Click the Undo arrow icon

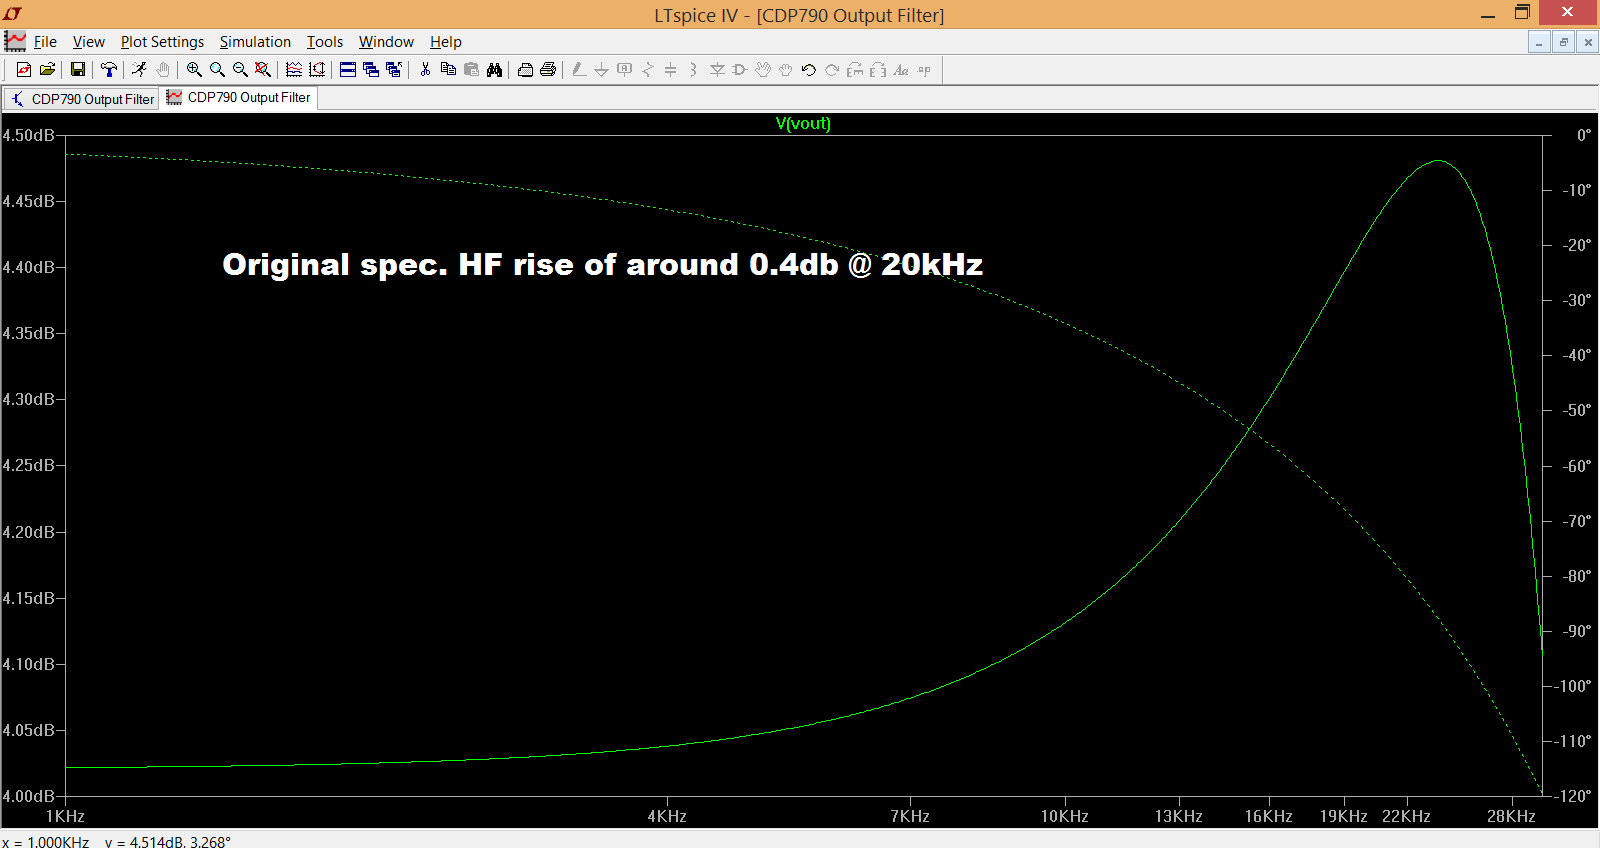809,69
